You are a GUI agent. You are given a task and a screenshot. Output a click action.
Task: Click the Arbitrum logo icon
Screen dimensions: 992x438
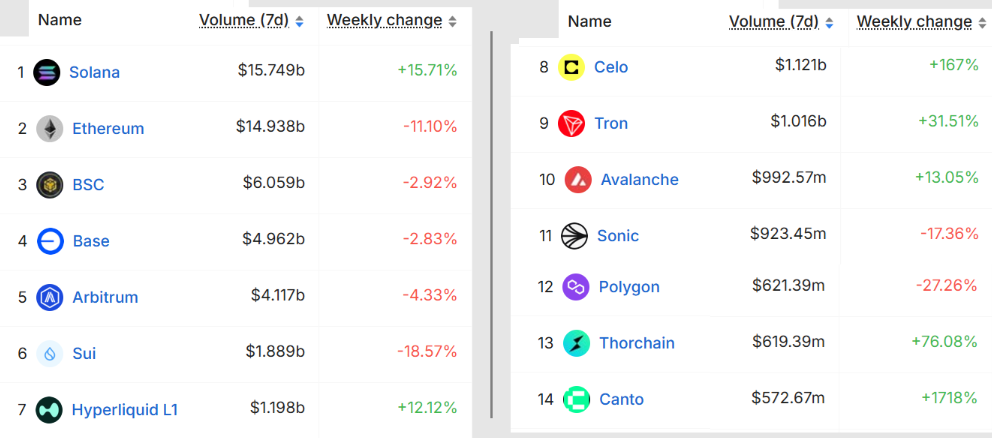coord(49,297)
